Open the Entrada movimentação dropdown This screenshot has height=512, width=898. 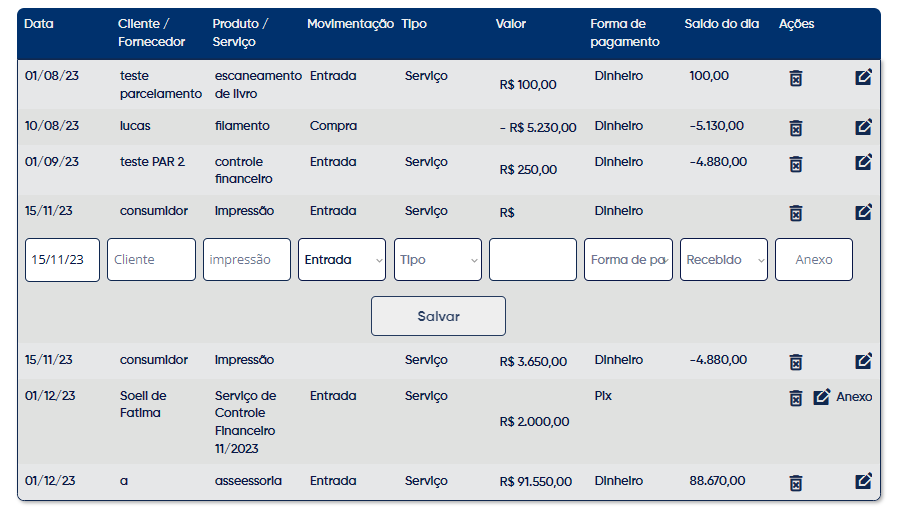[x=342, y=259]
